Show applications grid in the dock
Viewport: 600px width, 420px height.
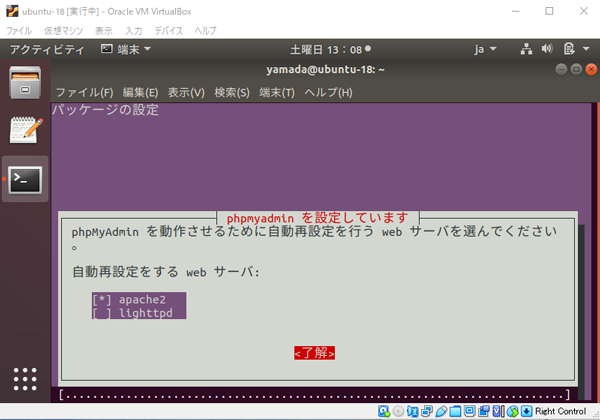25,379
